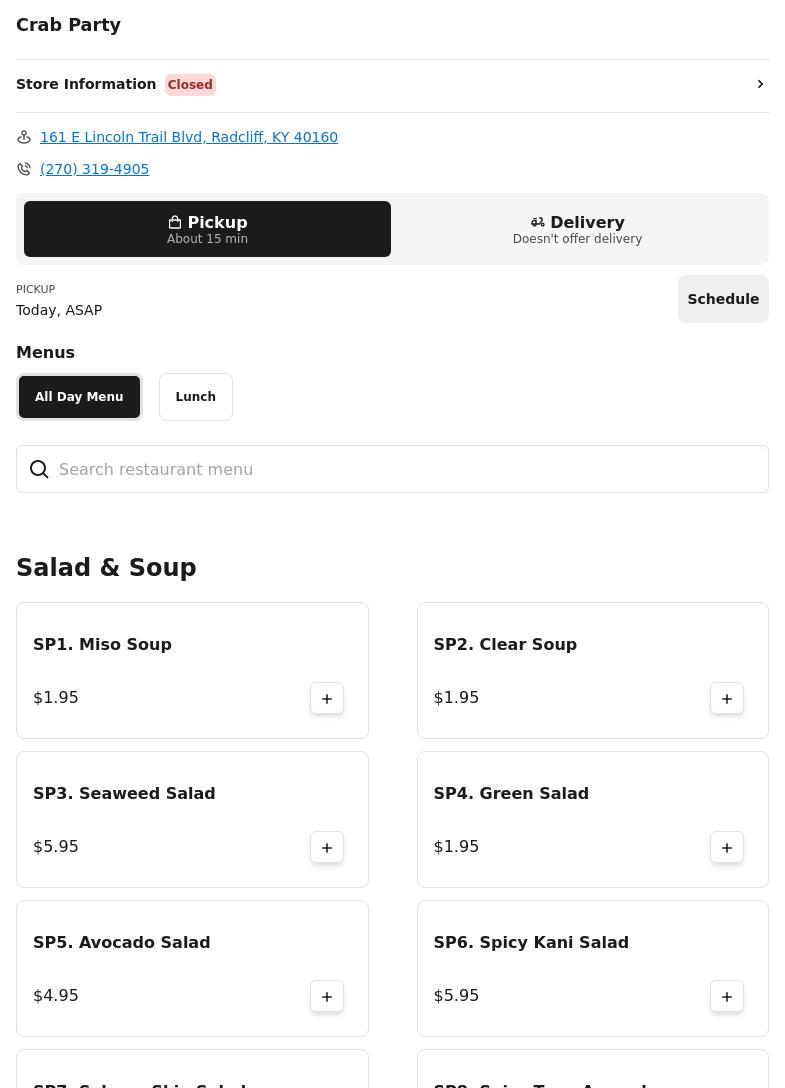785x1088 pixels.
Task: Click the search magnifier icon
Action: pos(39,469)
